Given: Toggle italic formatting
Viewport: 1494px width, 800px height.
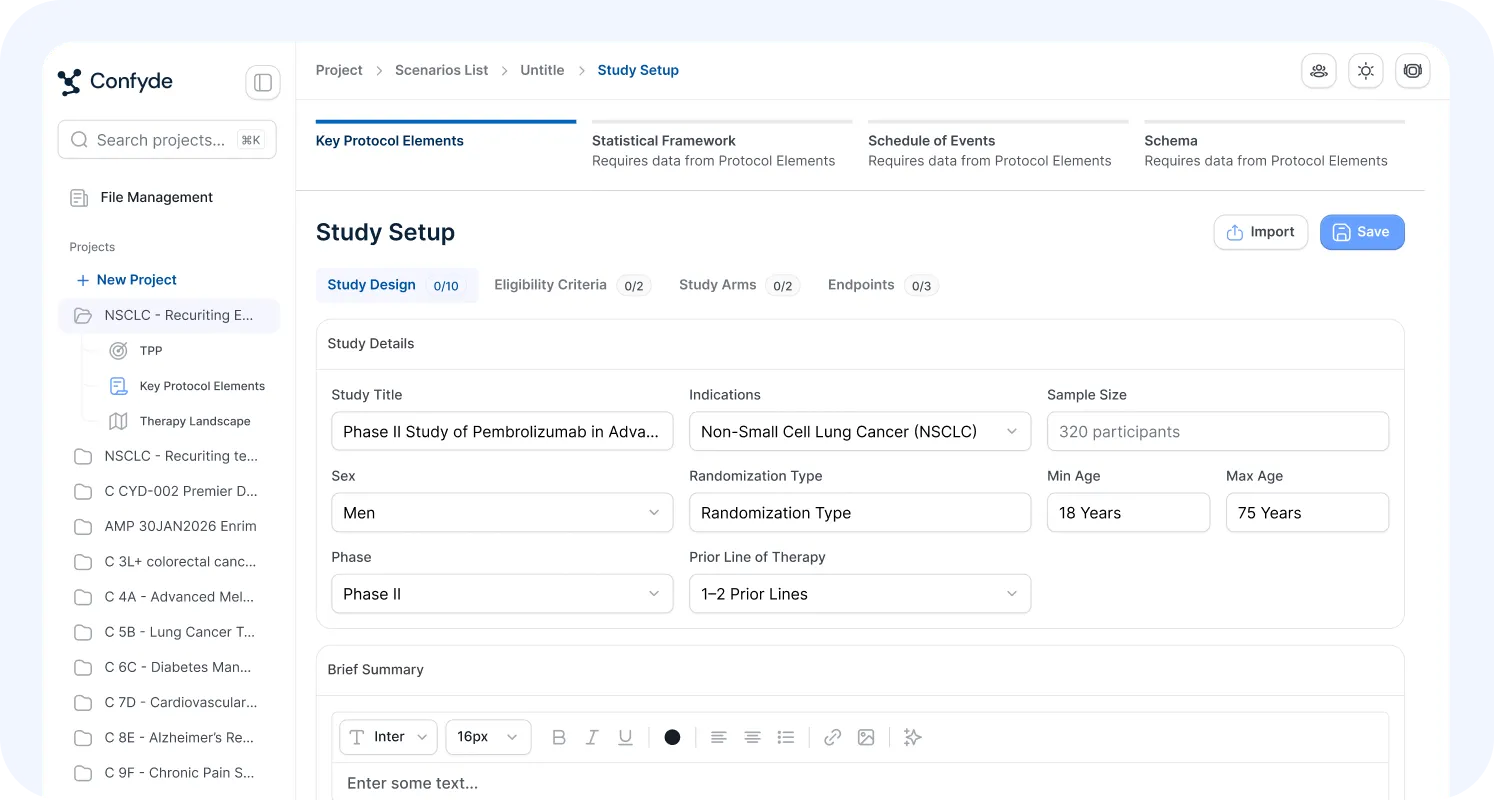Looking at the screenshot, I should tap(592, 737).
